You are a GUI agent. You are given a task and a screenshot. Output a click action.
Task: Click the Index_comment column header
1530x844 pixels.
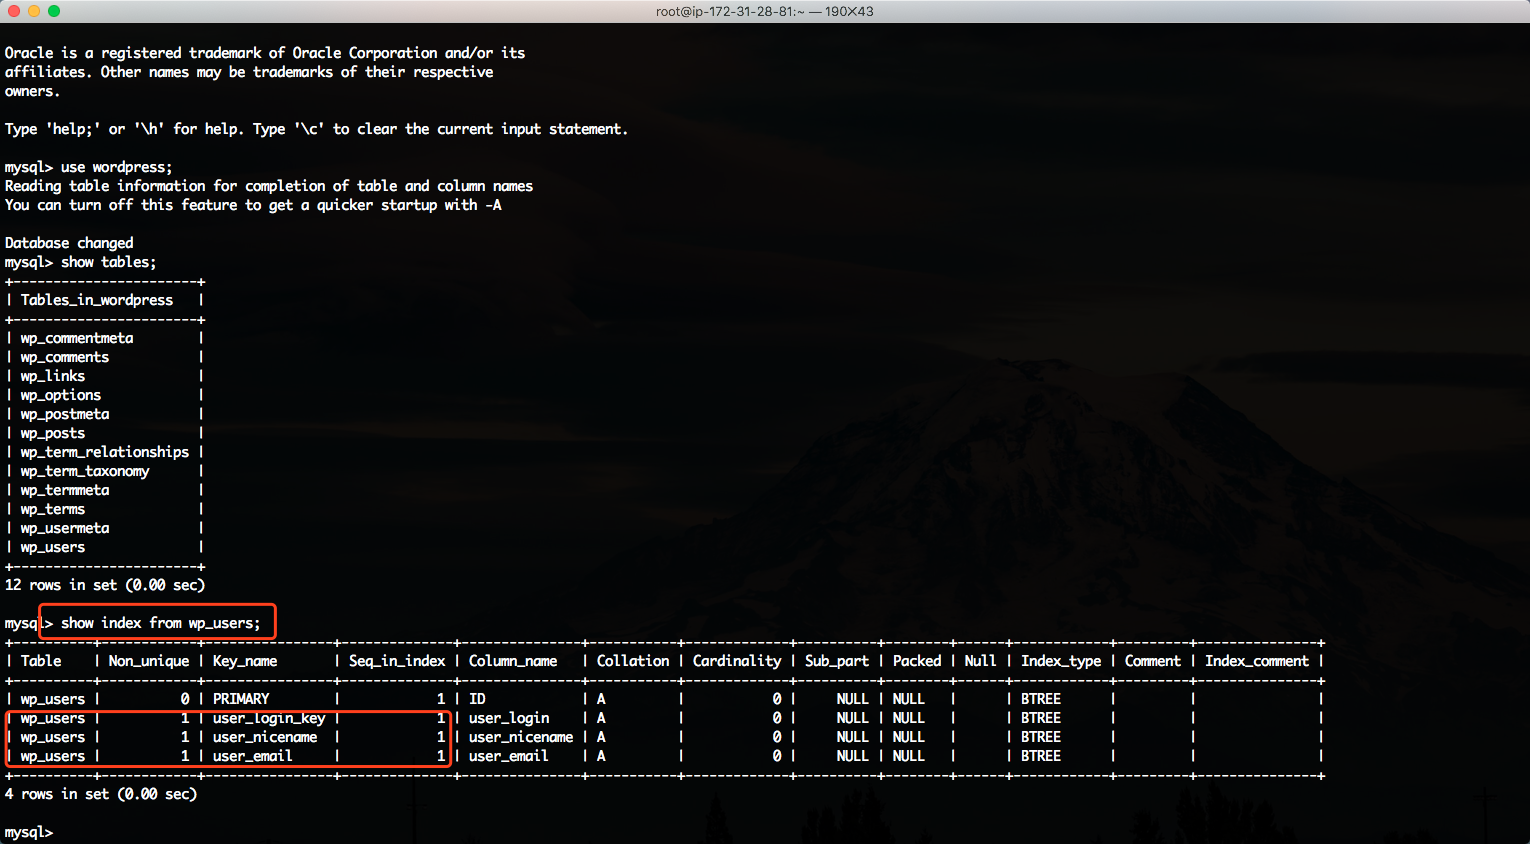pyautogui.click(x=1257, y=661)
